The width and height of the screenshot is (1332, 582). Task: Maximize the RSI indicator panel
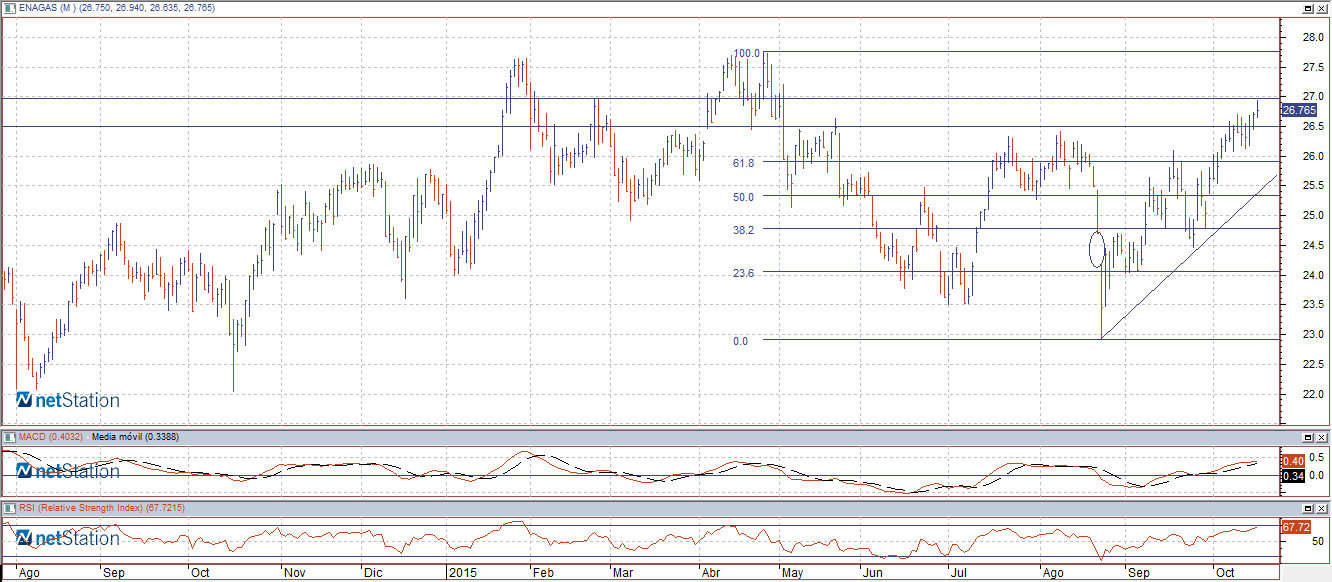tap(1307, 508)
